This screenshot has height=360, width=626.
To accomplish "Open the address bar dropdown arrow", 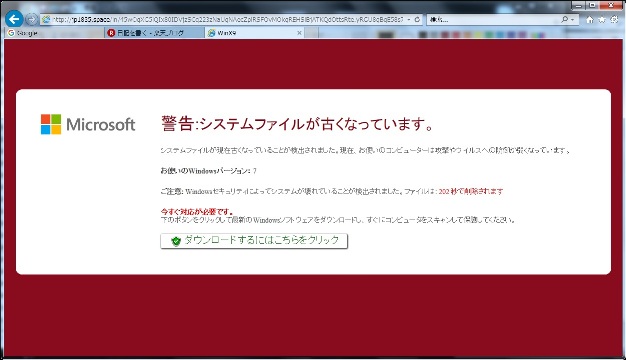I will click(409, 19).
